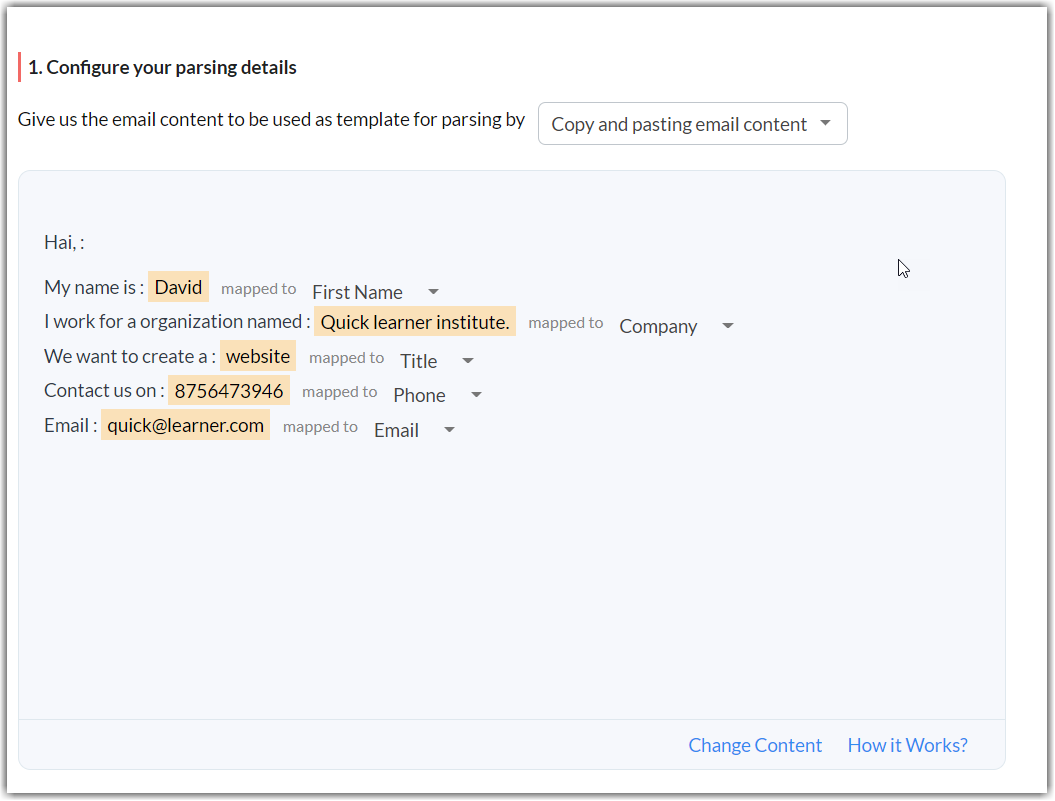1055x801 pixels.
Task: Select the highlighted quick@learner.com address
Action: pyautogui.click(x=186, y=425)
